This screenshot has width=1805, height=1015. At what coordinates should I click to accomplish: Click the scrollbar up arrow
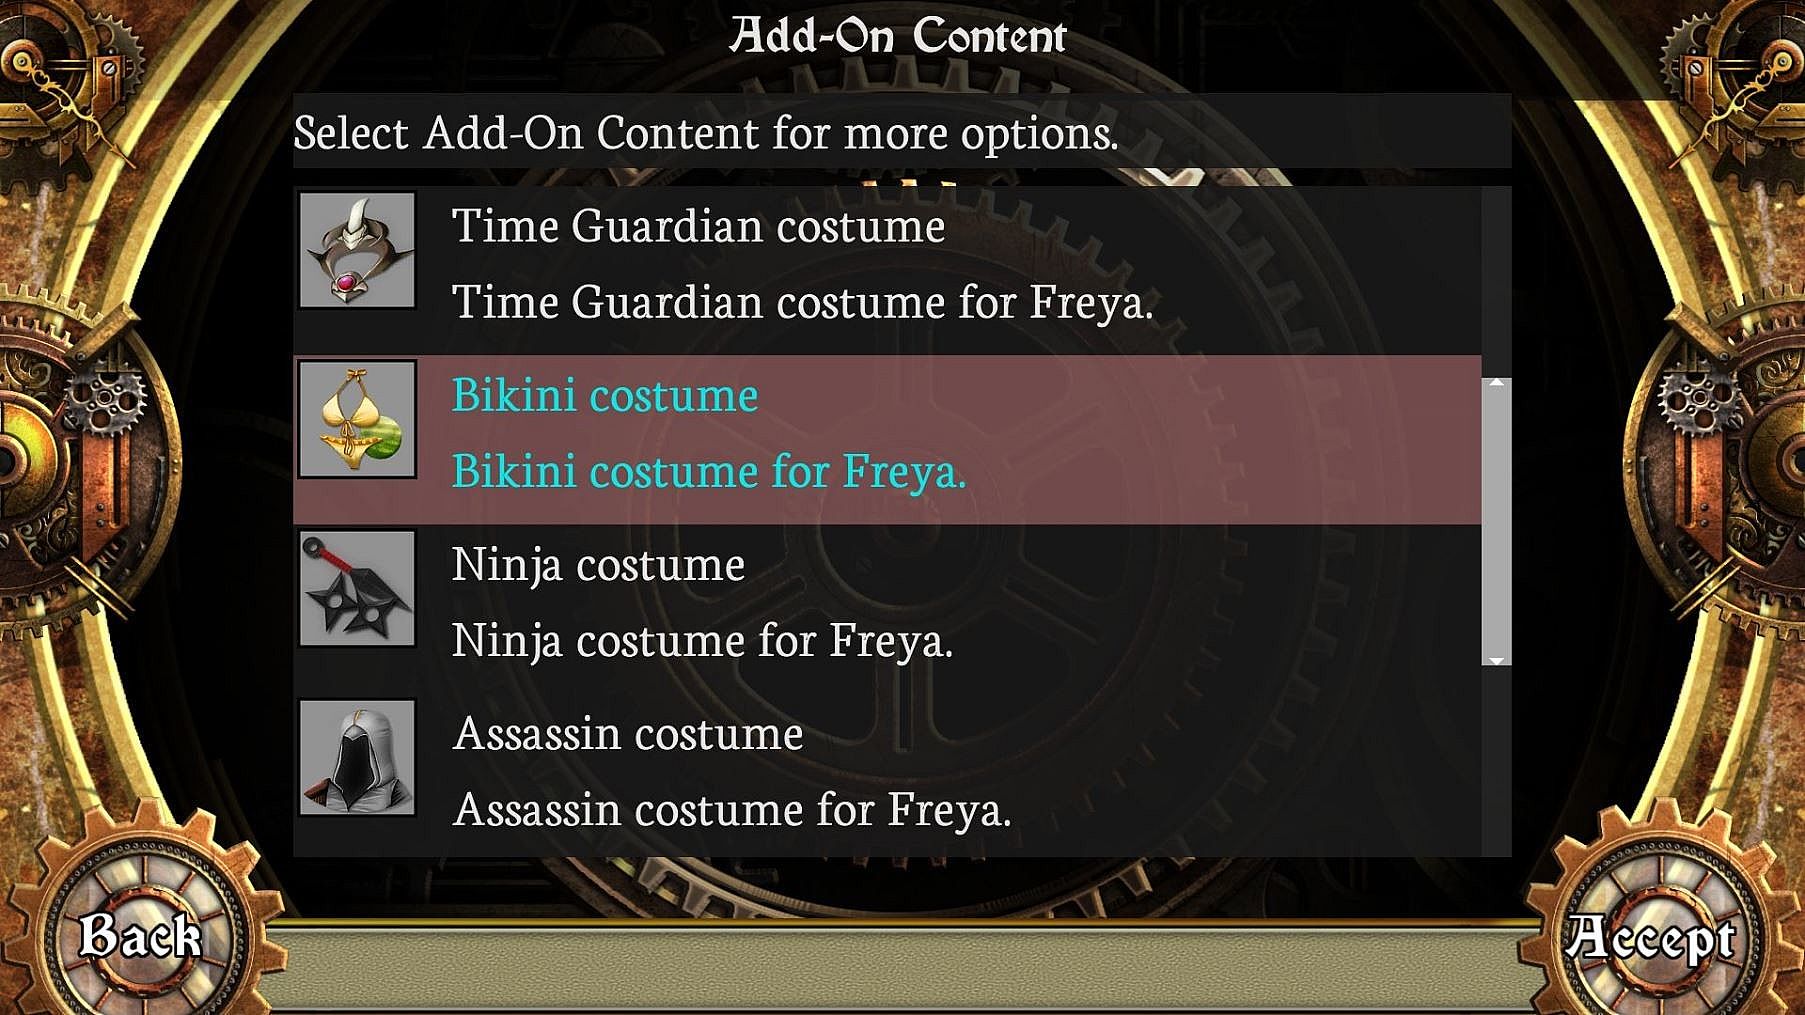[1496, 383]
